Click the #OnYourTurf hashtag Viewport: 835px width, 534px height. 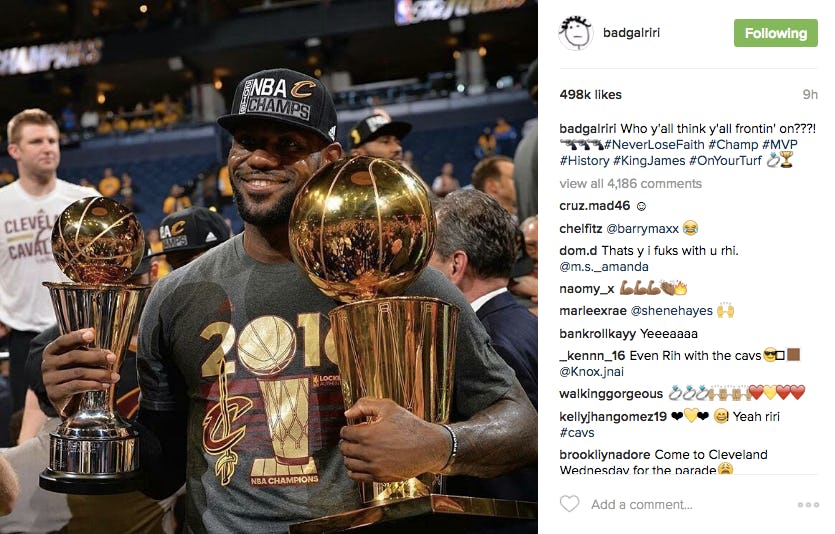coord(725,161)
